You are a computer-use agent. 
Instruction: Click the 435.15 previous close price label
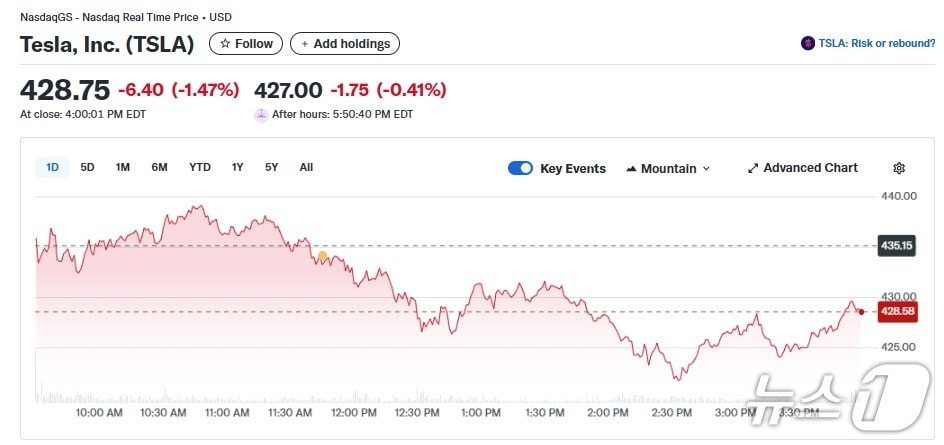pos(896,245)
